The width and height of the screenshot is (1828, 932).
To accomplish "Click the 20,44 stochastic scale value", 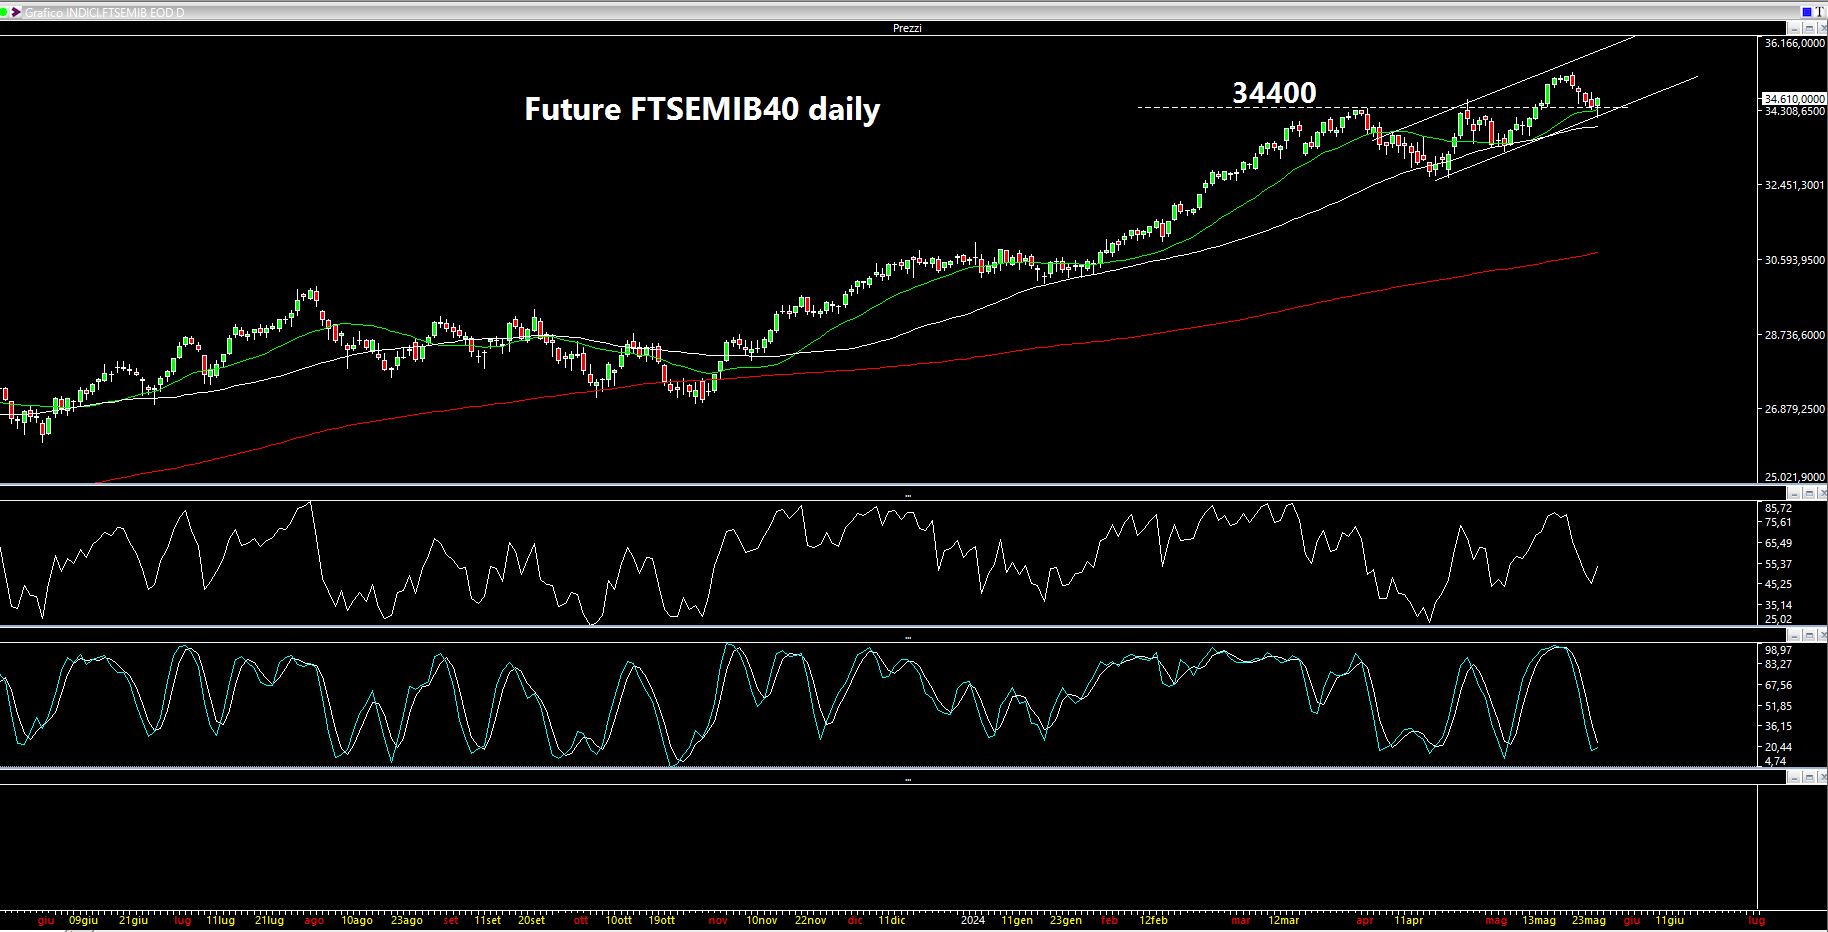I will (1778, 747).
